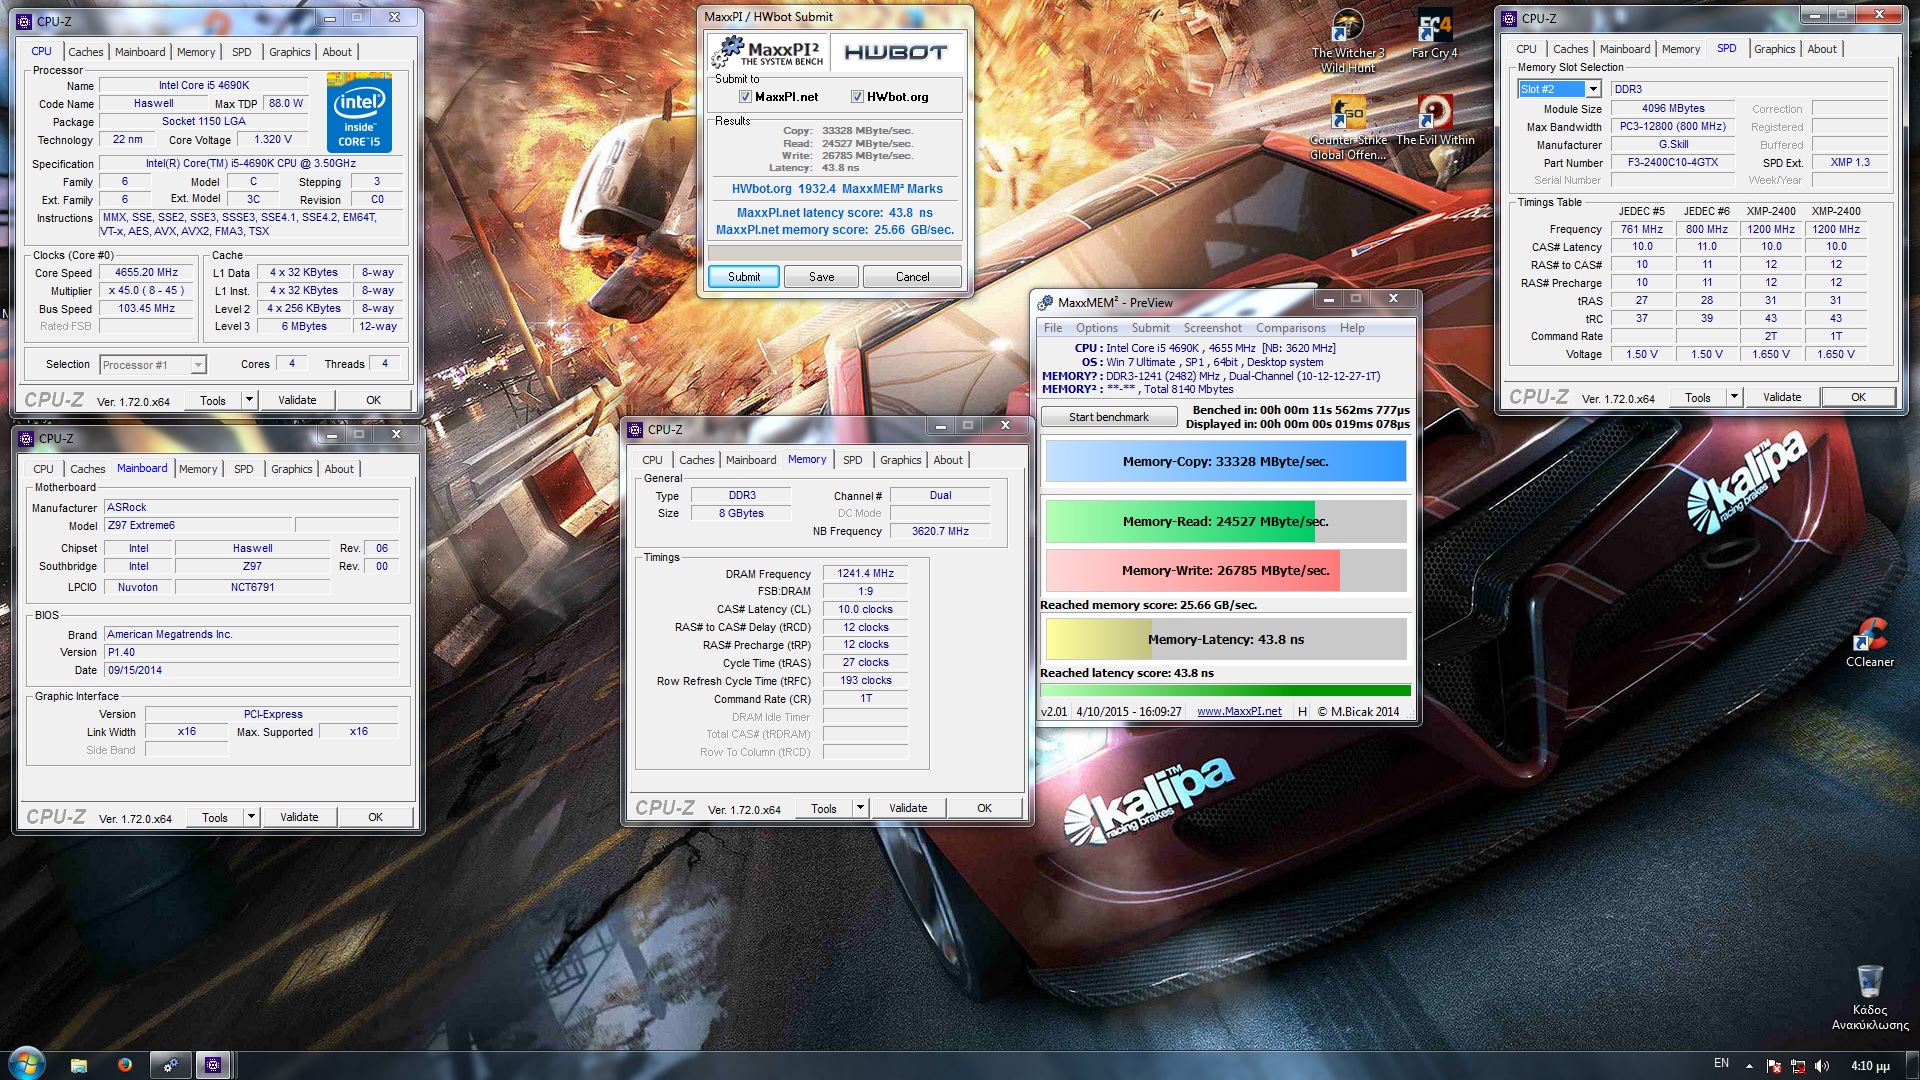Viewport: 1920px width, 1080px height.
Task: Open the Slot #2 memory slot dropdown
Action: (x=1593, y=90)
